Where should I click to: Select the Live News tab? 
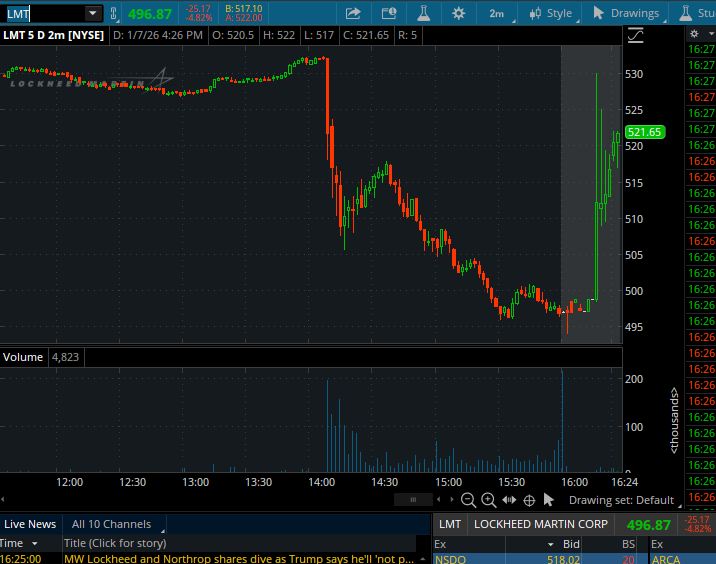click(x=30, y=524)
